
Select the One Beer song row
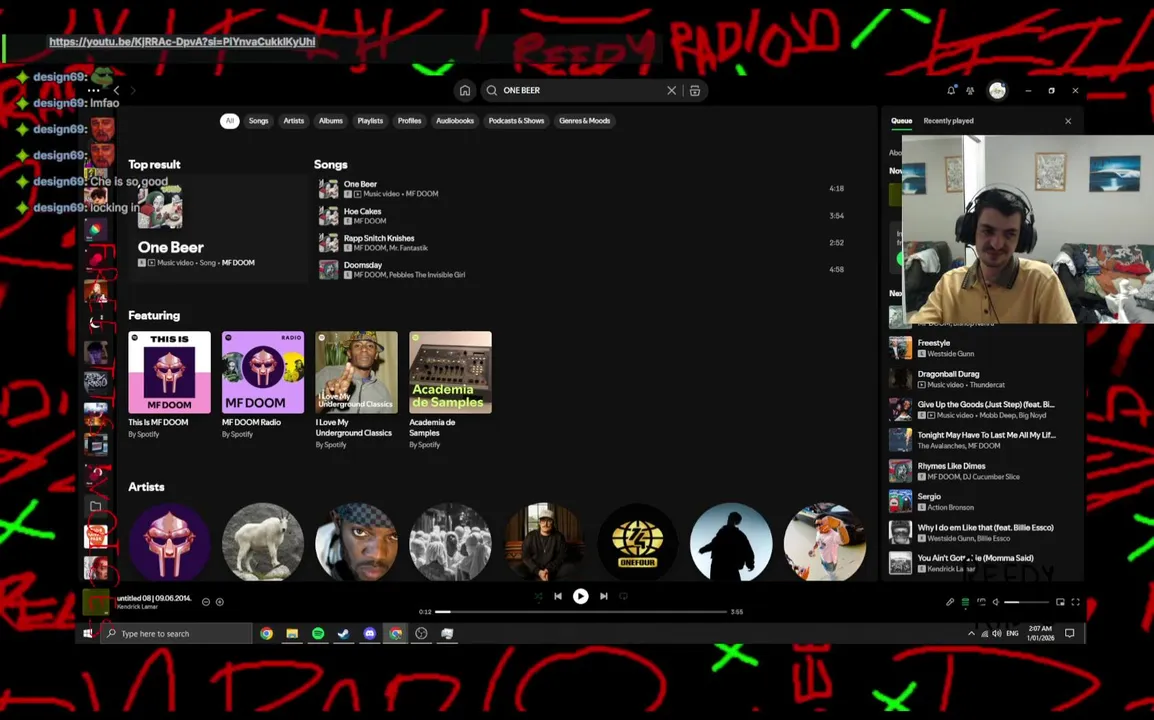pos(581,189)
